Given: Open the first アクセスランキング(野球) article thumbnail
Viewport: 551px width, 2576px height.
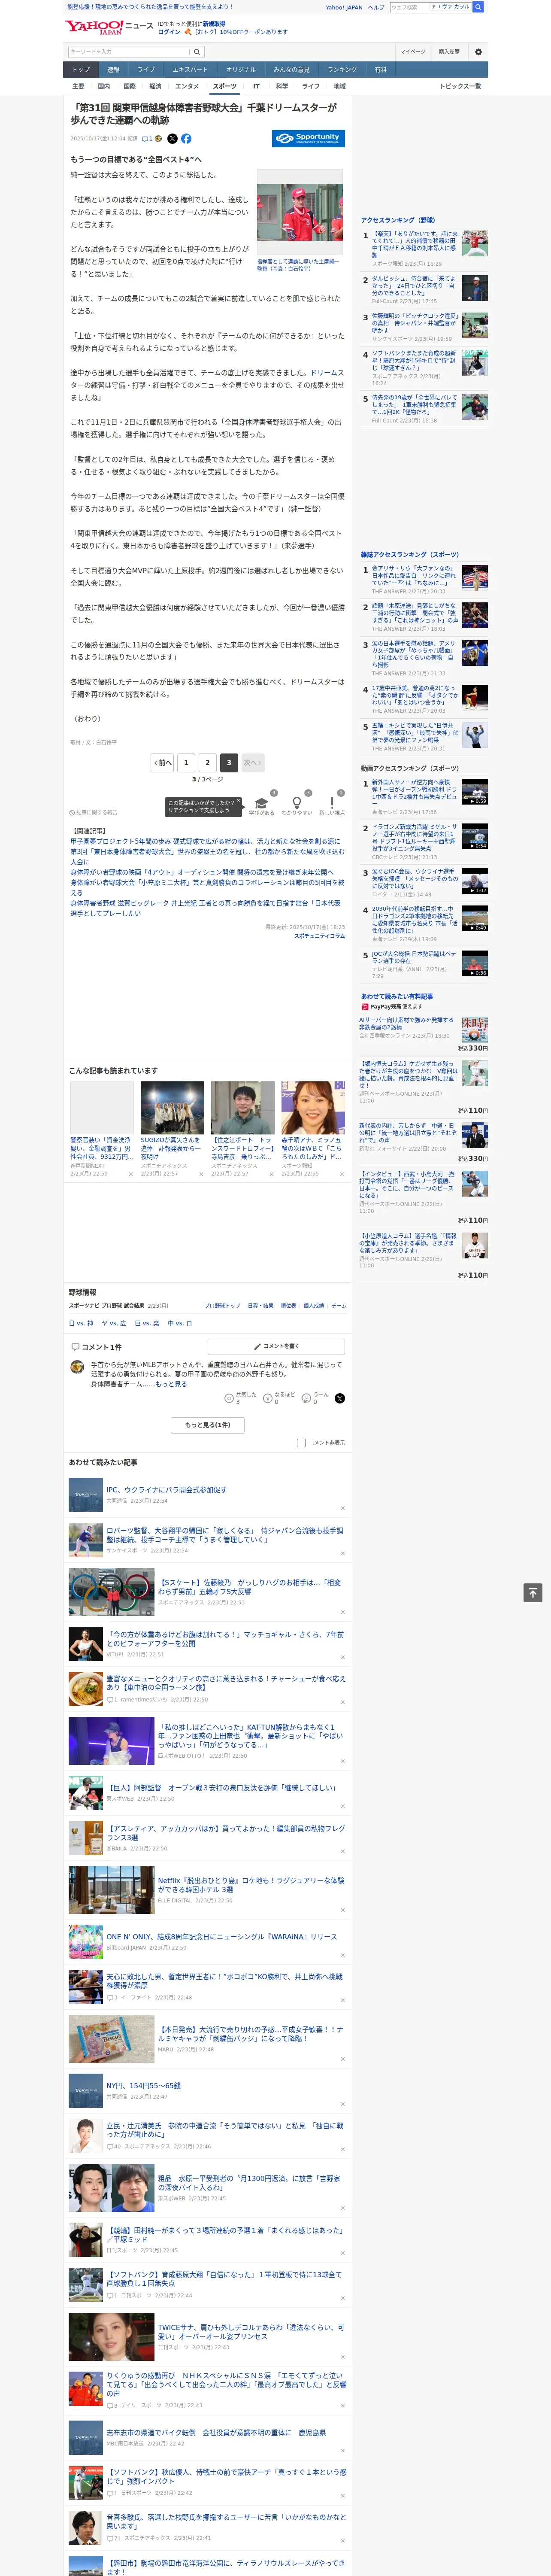Looking at the screenshot, I should point(475,243).
